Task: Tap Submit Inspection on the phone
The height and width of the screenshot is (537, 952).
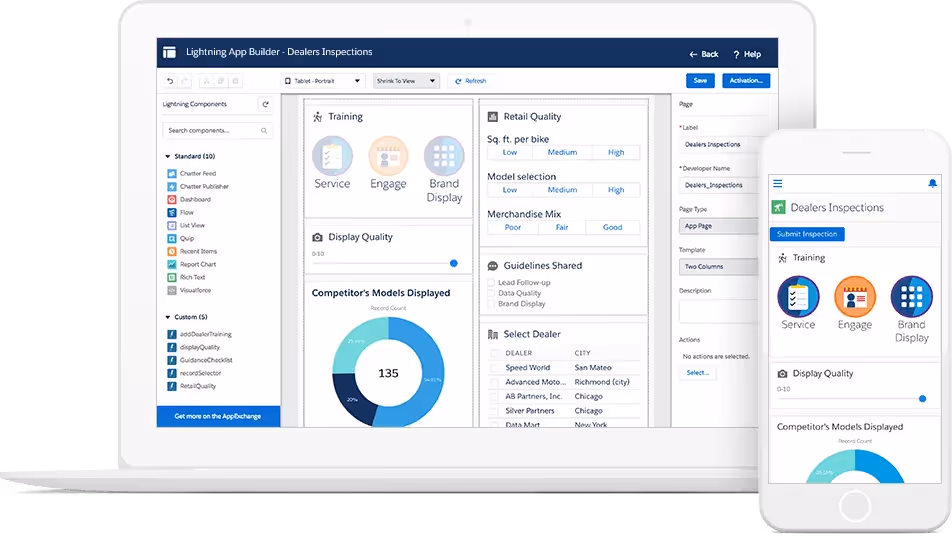Action: click(807, 234)
